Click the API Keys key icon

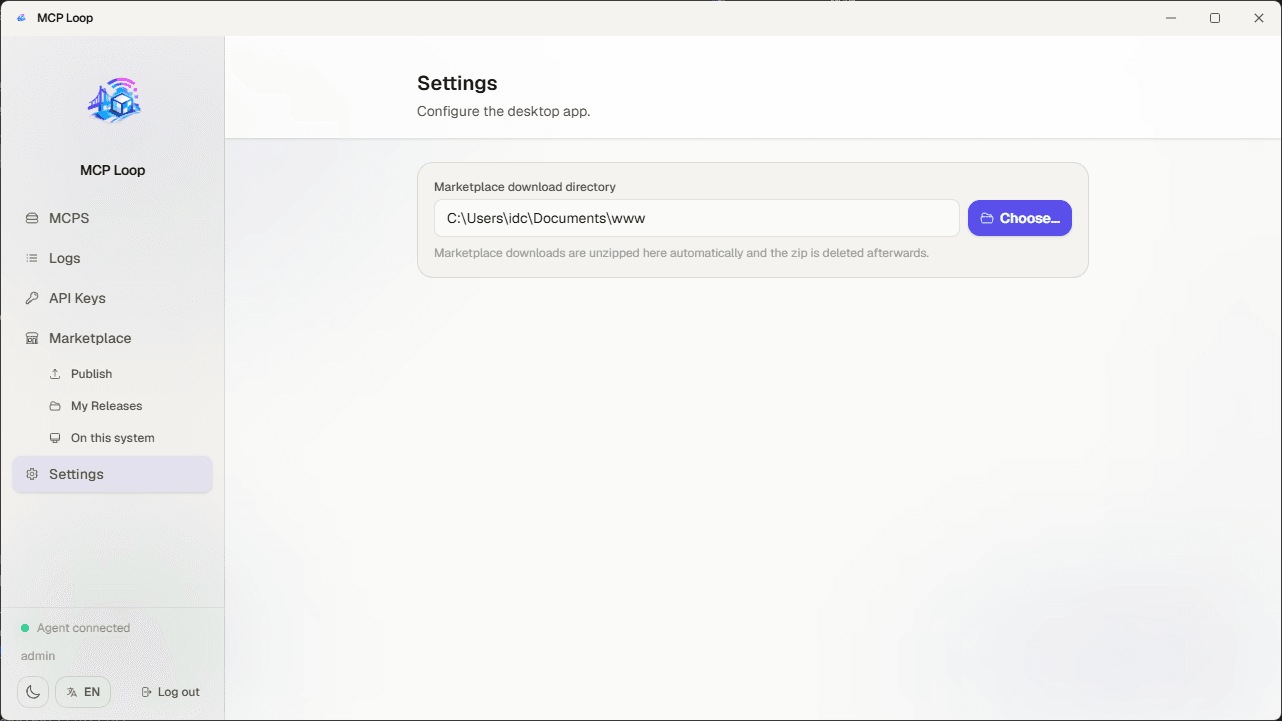point(32,298)
